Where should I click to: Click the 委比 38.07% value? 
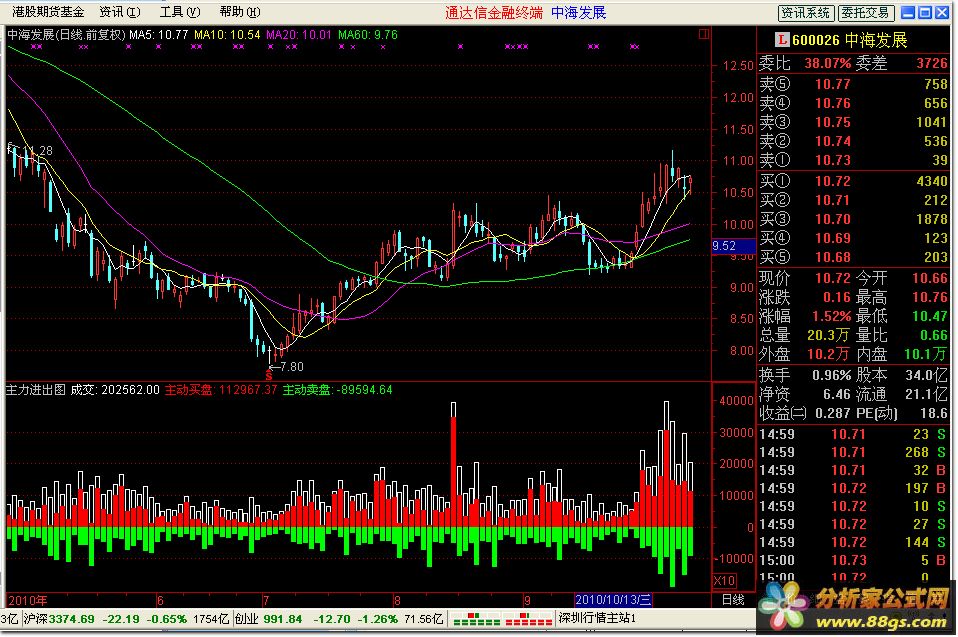coord(828,63)
